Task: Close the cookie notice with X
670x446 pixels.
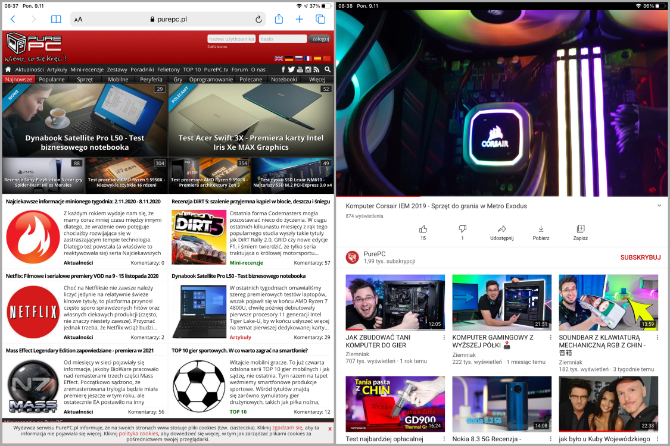Action: click(x=330, y=428)
